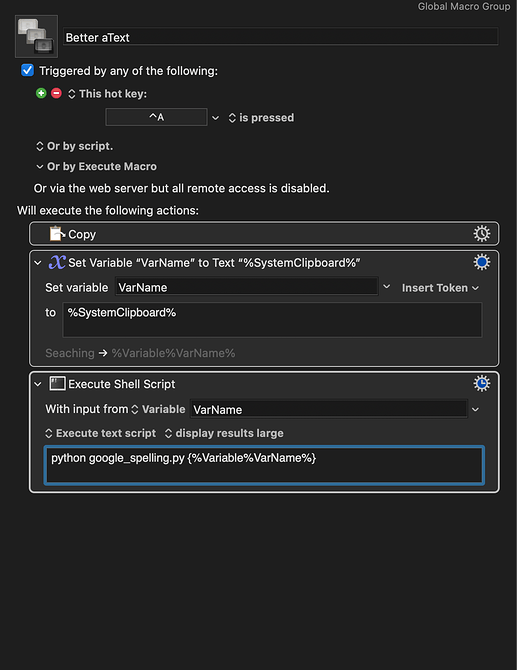This screenshot has width=517, height=670.
Task: Collapse the Set Variable action
Action: (x=38, y=263)
